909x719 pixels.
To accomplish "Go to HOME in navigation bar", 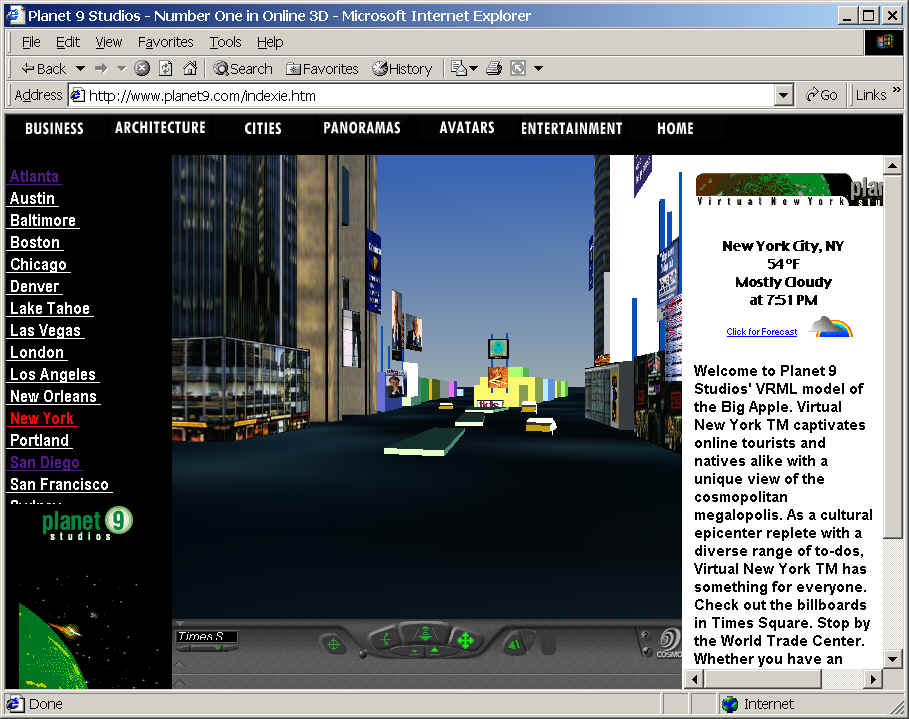I will (x=675, y=128).
